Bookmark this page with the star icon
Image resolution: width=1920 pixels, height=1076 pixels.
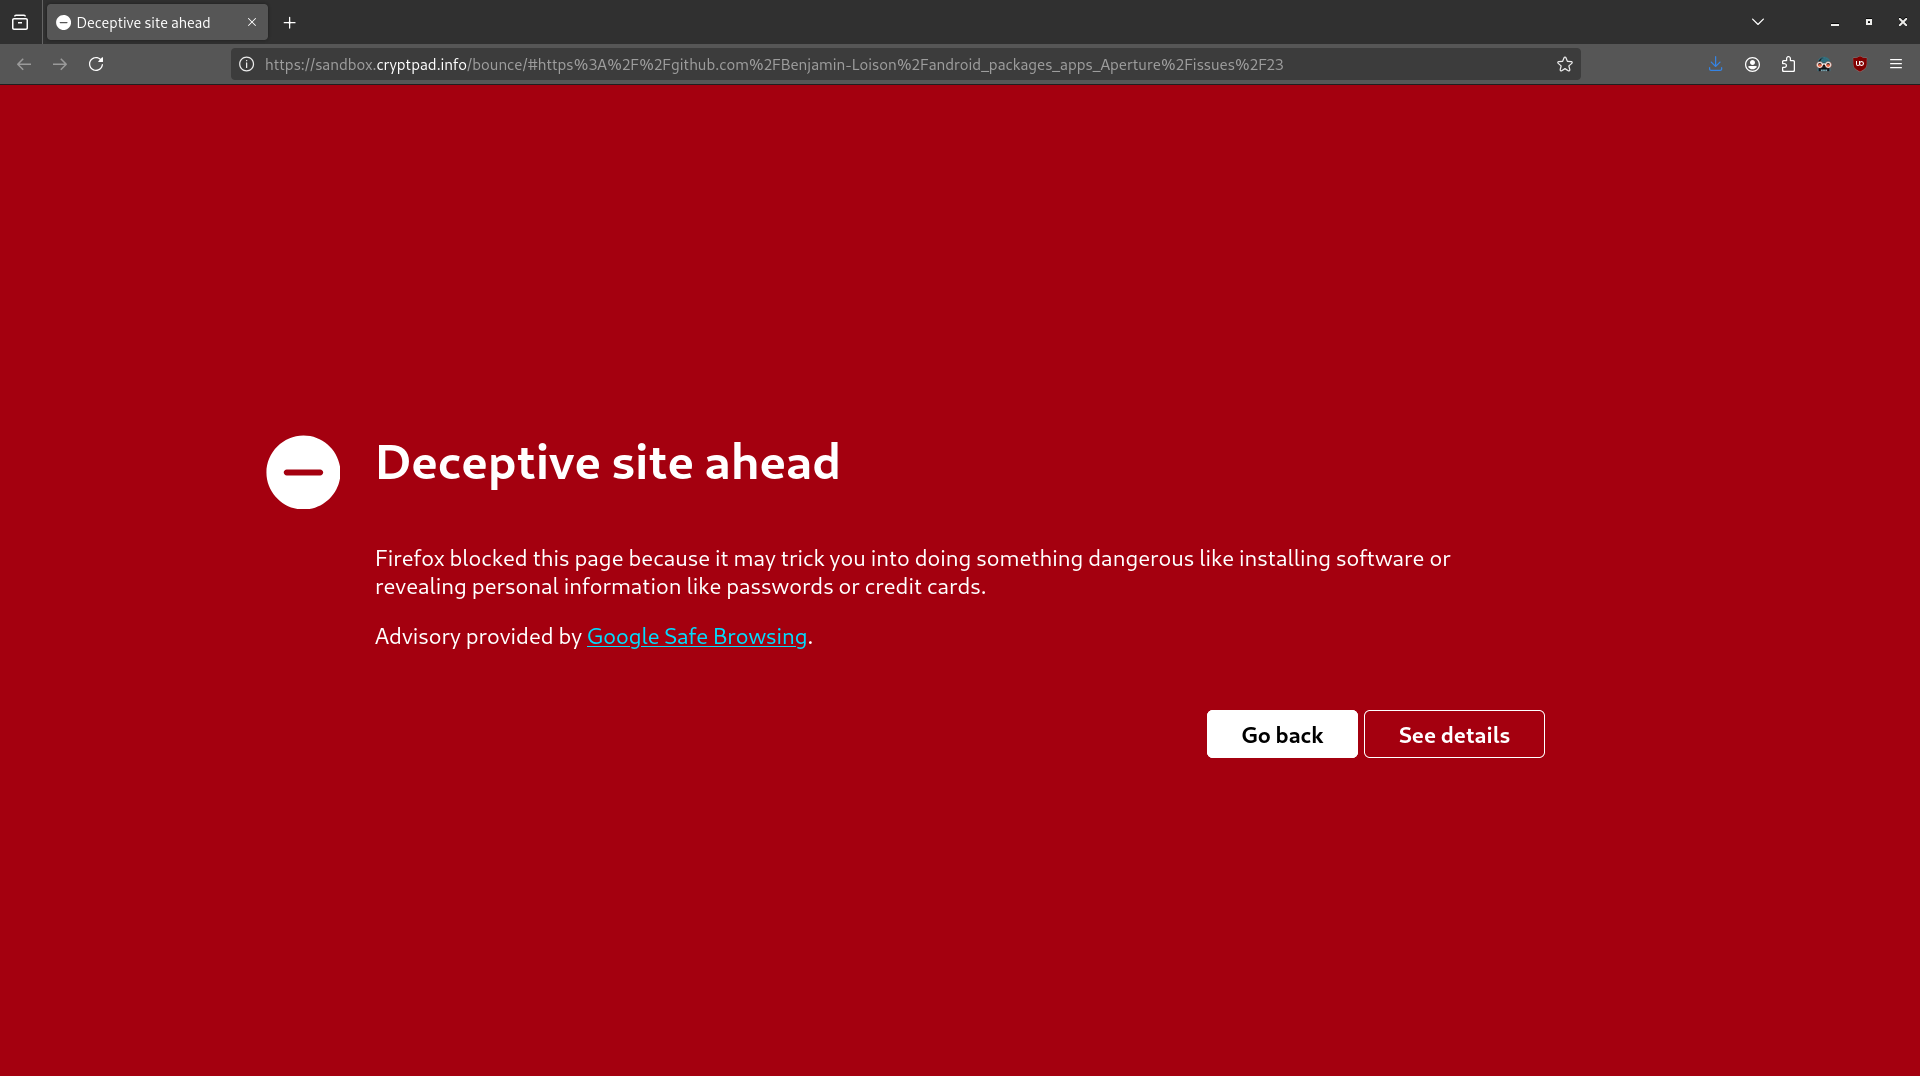pyautogui.click(x=1565, y=64)
